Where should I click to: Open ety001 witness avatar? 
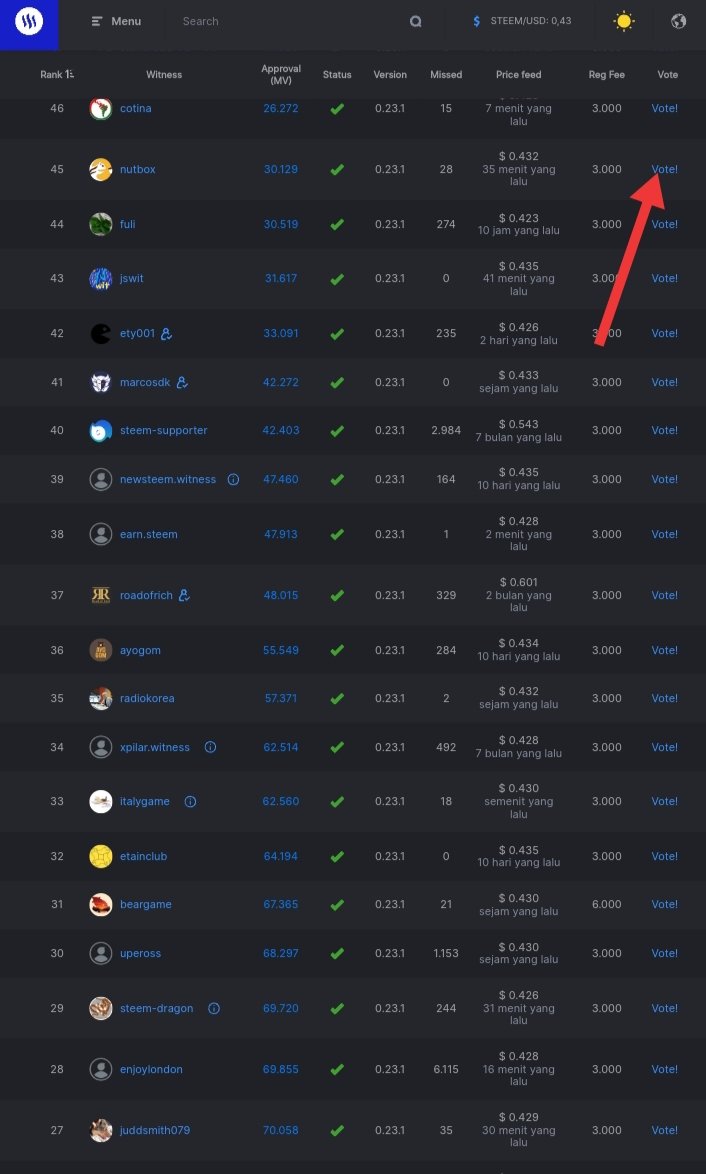click(x=100, y=333)
